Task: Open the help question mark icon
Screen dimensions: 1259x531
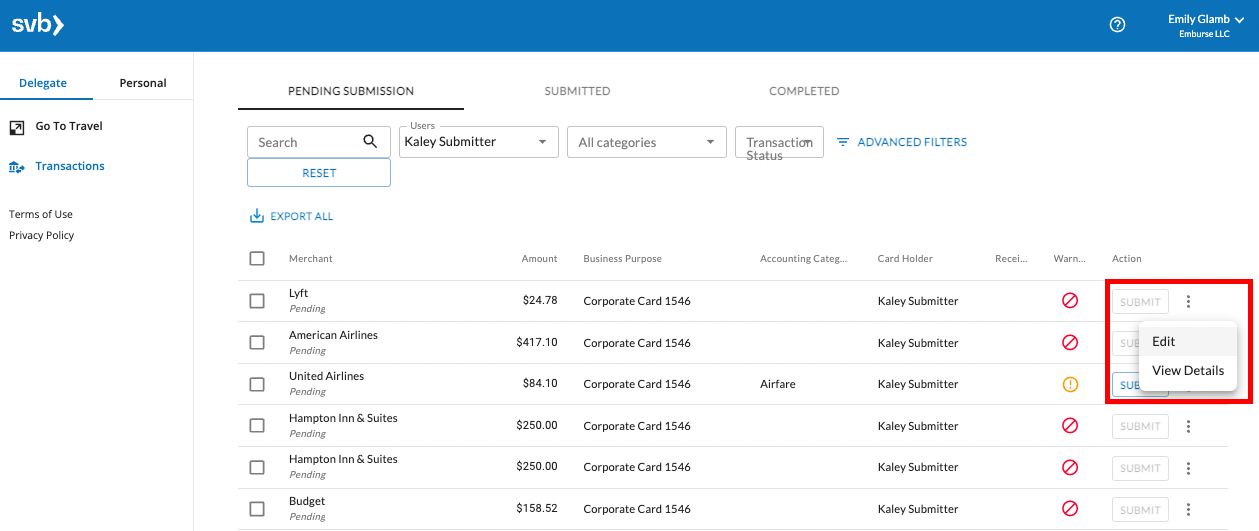Action: tap(1118, 25)
